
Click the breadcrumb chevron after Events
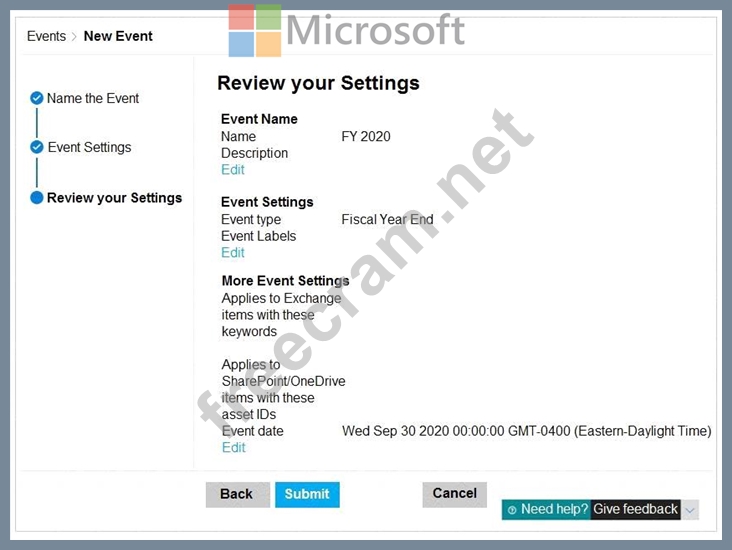click(x=74, y=37)
